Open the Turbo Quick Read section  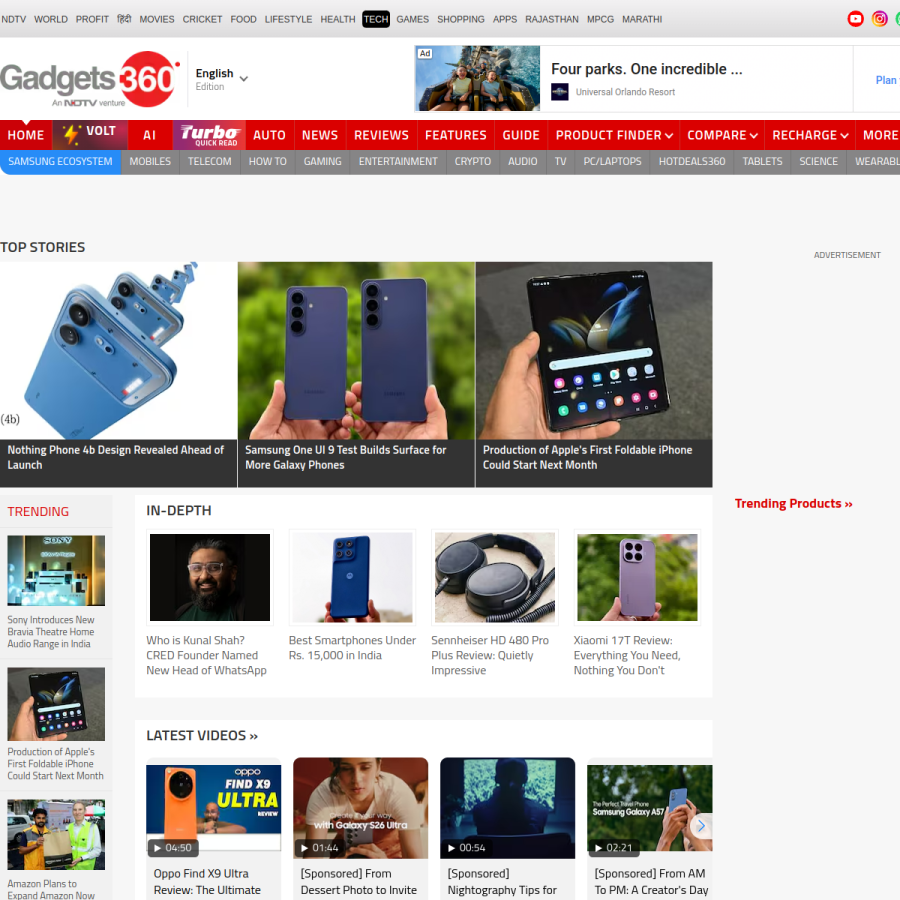pos(209,135)
